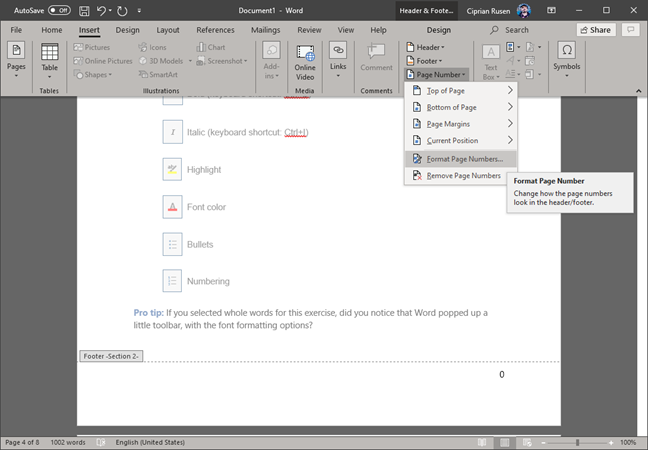
Task: Open the Links dropdown
Action: [x=338, y=60]
